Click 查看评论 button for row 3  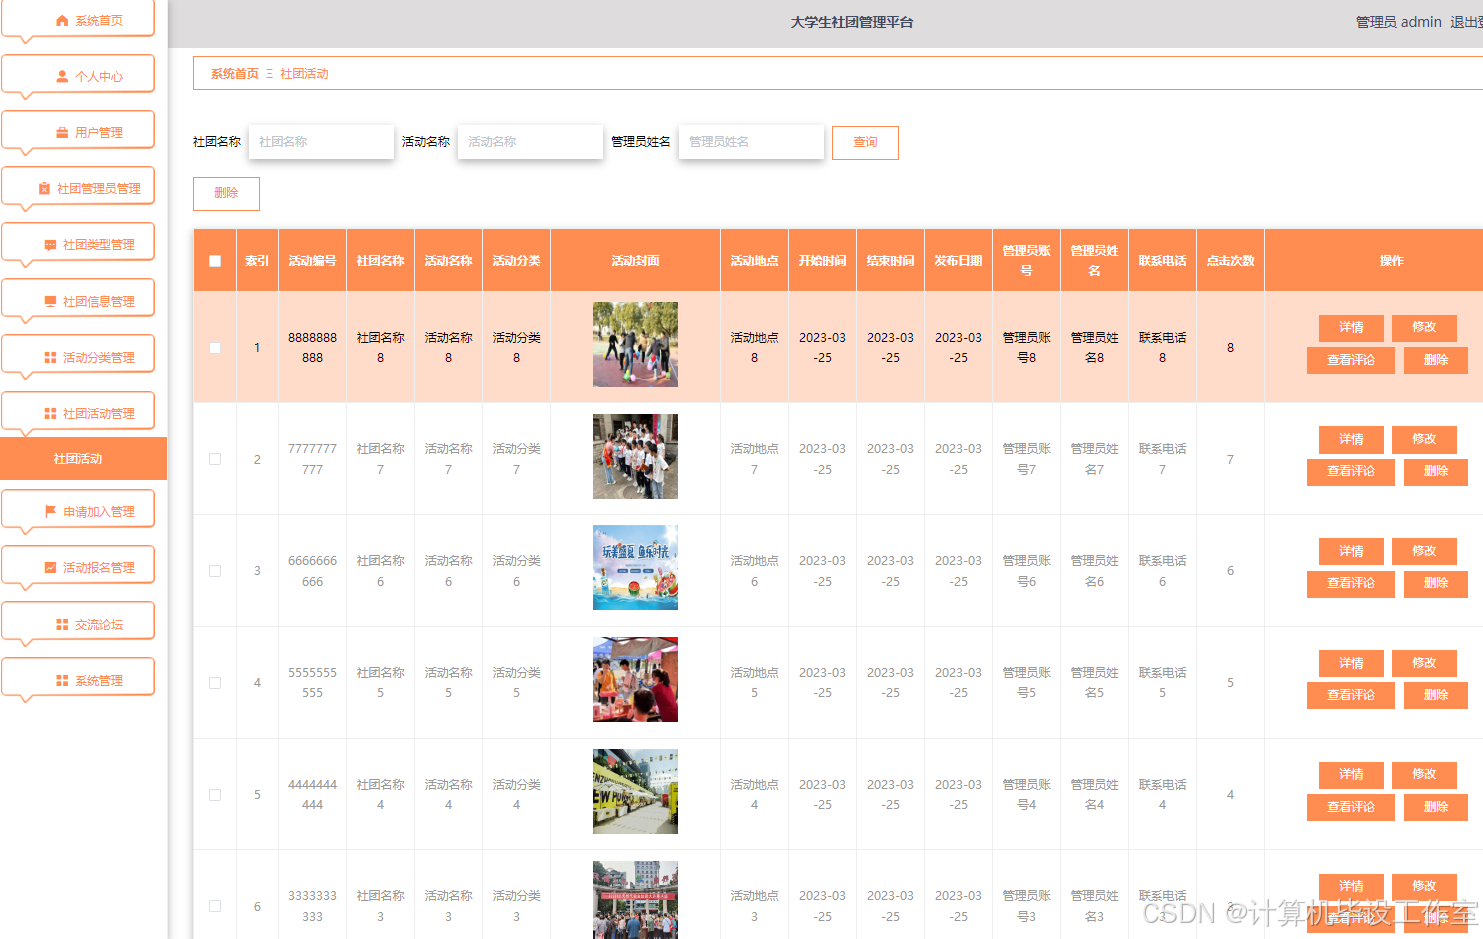click(1351, 584)
